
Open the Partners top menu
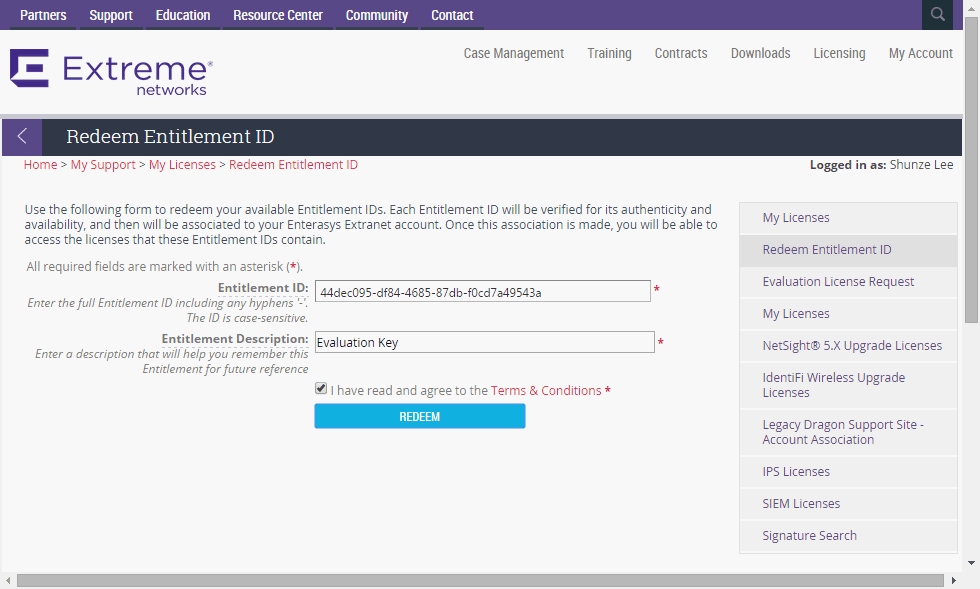tap(43, 15)
